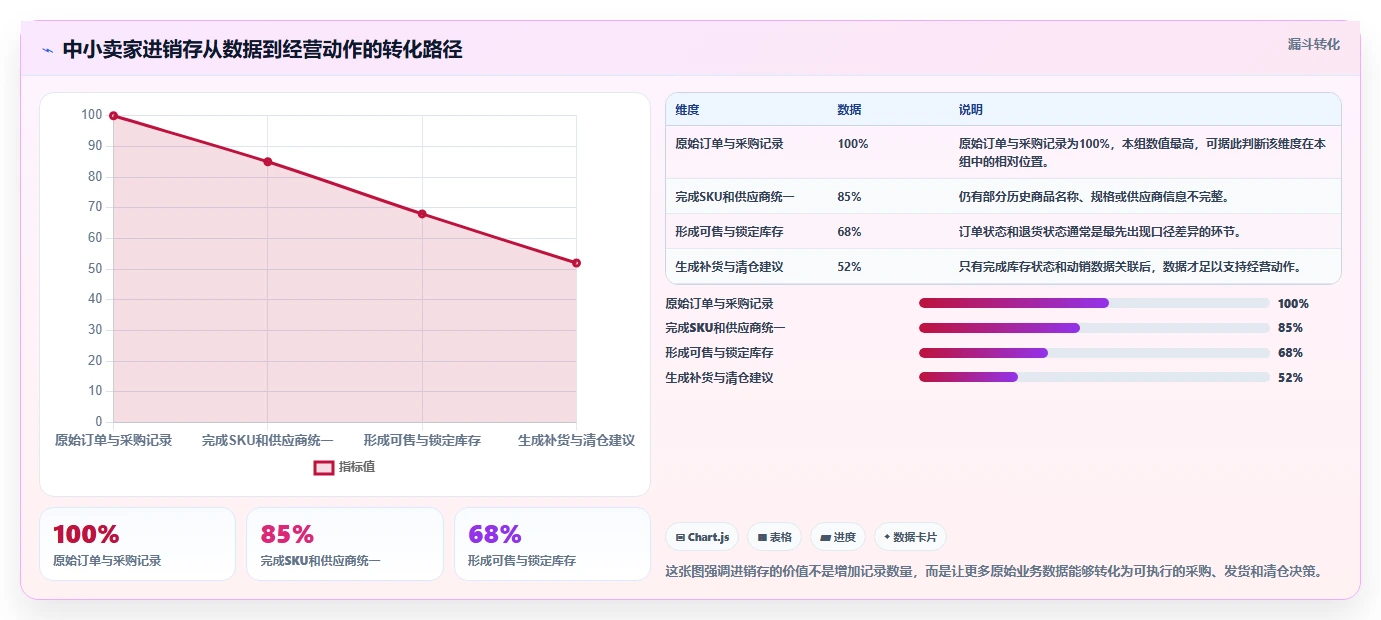
Task: Click the progress bar for 完成SKU和供应商统一
Action: (1094, 328)
